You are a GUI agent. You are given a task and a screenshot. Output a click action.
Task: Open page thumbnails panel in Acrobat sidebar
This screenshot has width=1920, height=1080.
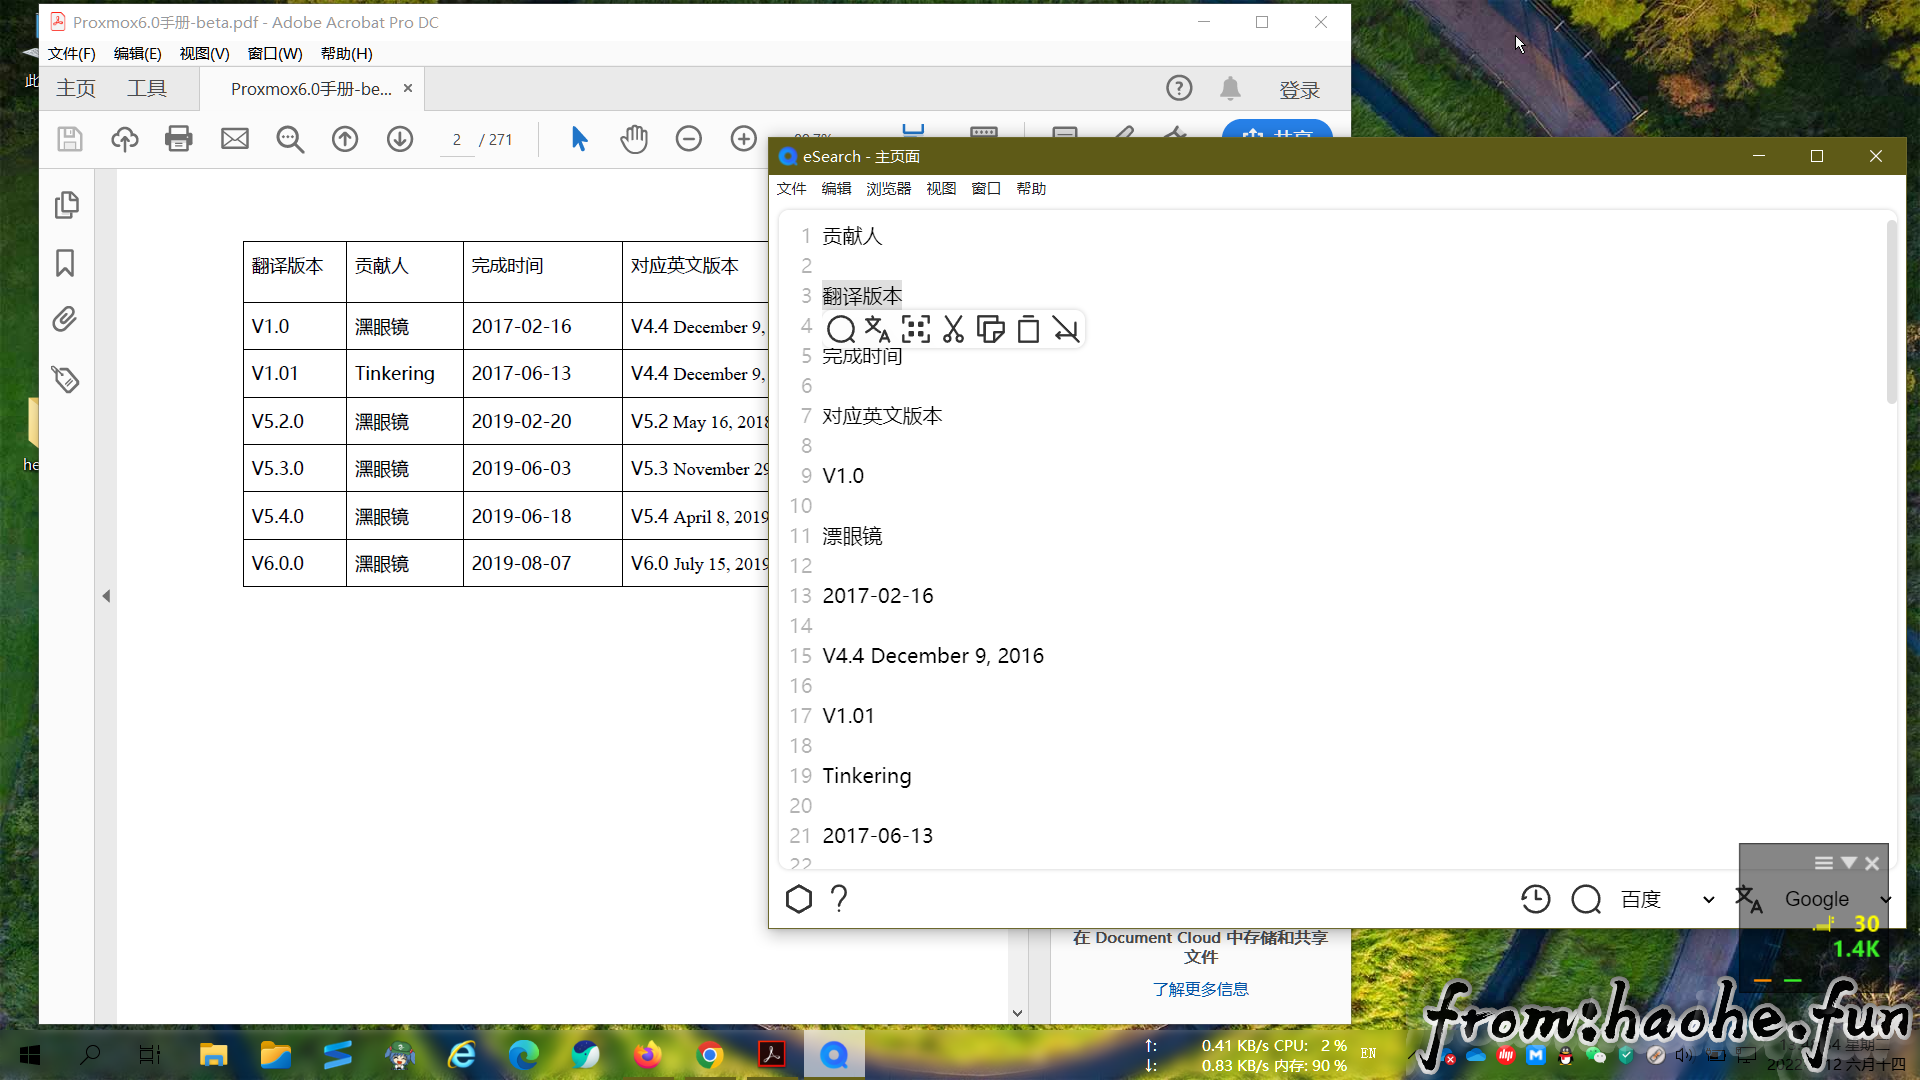[66, 205]
